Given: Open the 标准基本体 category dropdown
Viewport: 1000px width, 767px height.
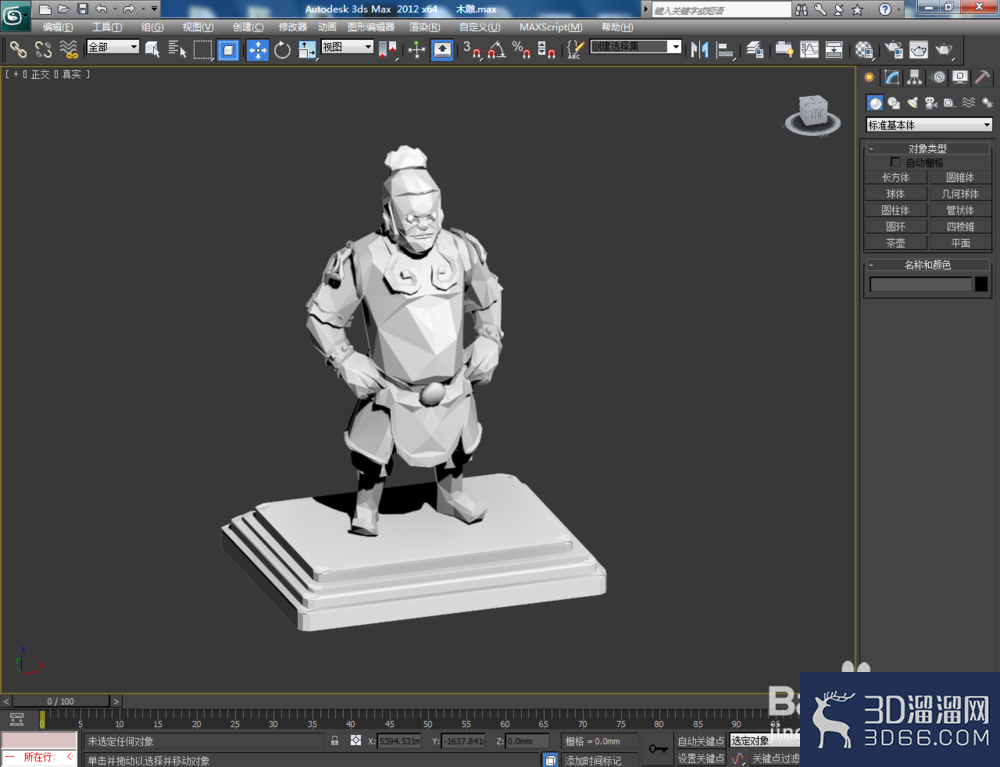Looking at the screenshot, I should [929, 125].
